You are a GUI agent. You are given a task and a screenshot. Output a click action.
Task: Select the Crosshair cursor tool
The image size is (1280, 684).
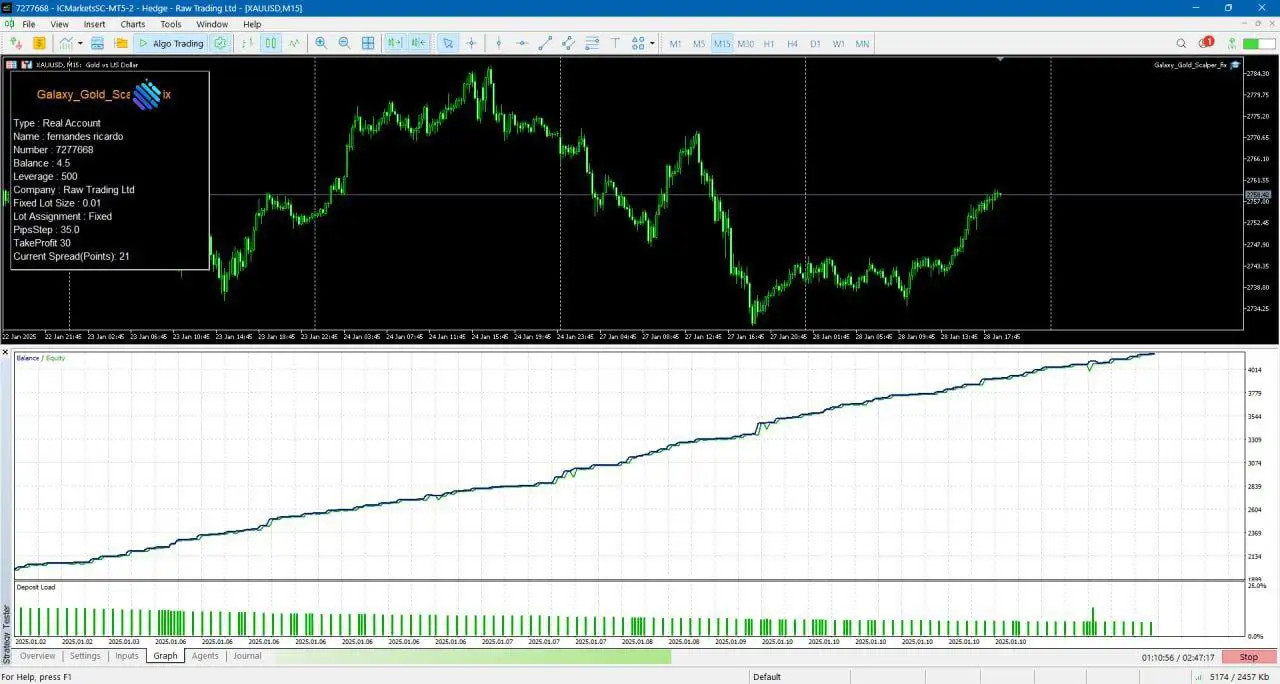click(471, 43)
